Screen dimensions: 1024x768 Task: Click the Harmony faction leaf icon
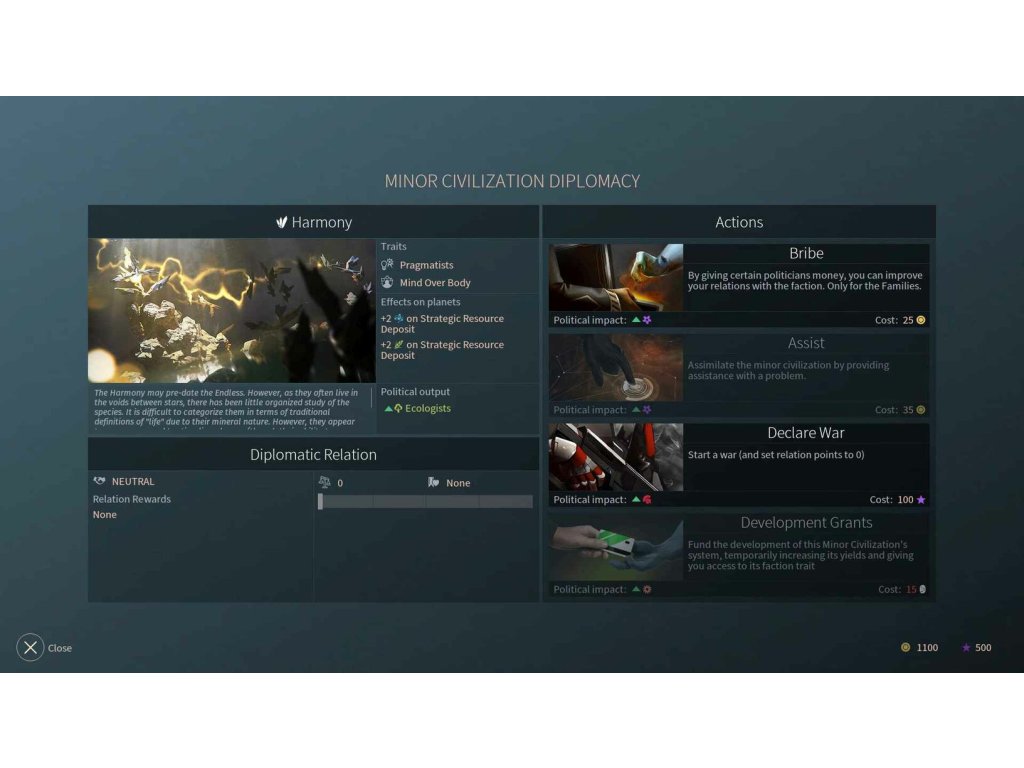click(281, 223)
